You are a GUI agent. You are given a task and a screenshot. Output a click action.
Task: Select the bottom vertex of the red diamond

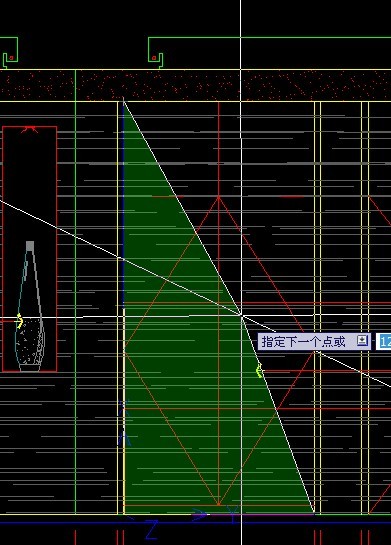pyautogui.click(x=219, y=504)
